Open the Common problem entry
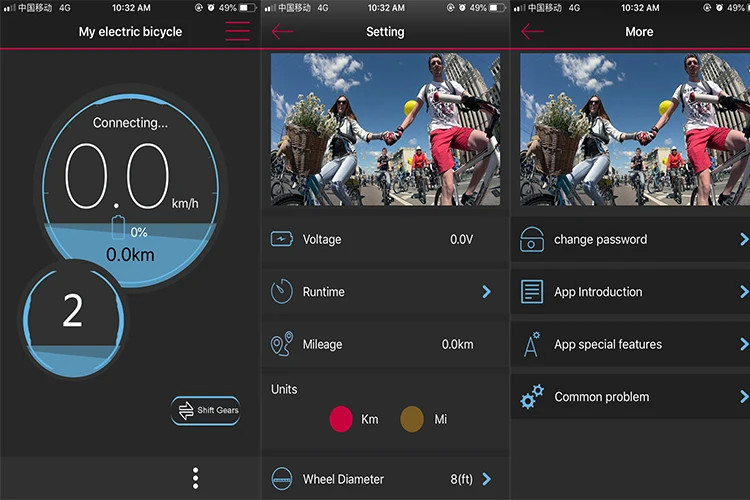Image resolution: width=750 pixels, height=500 pixels. click(x=630, y=397)
